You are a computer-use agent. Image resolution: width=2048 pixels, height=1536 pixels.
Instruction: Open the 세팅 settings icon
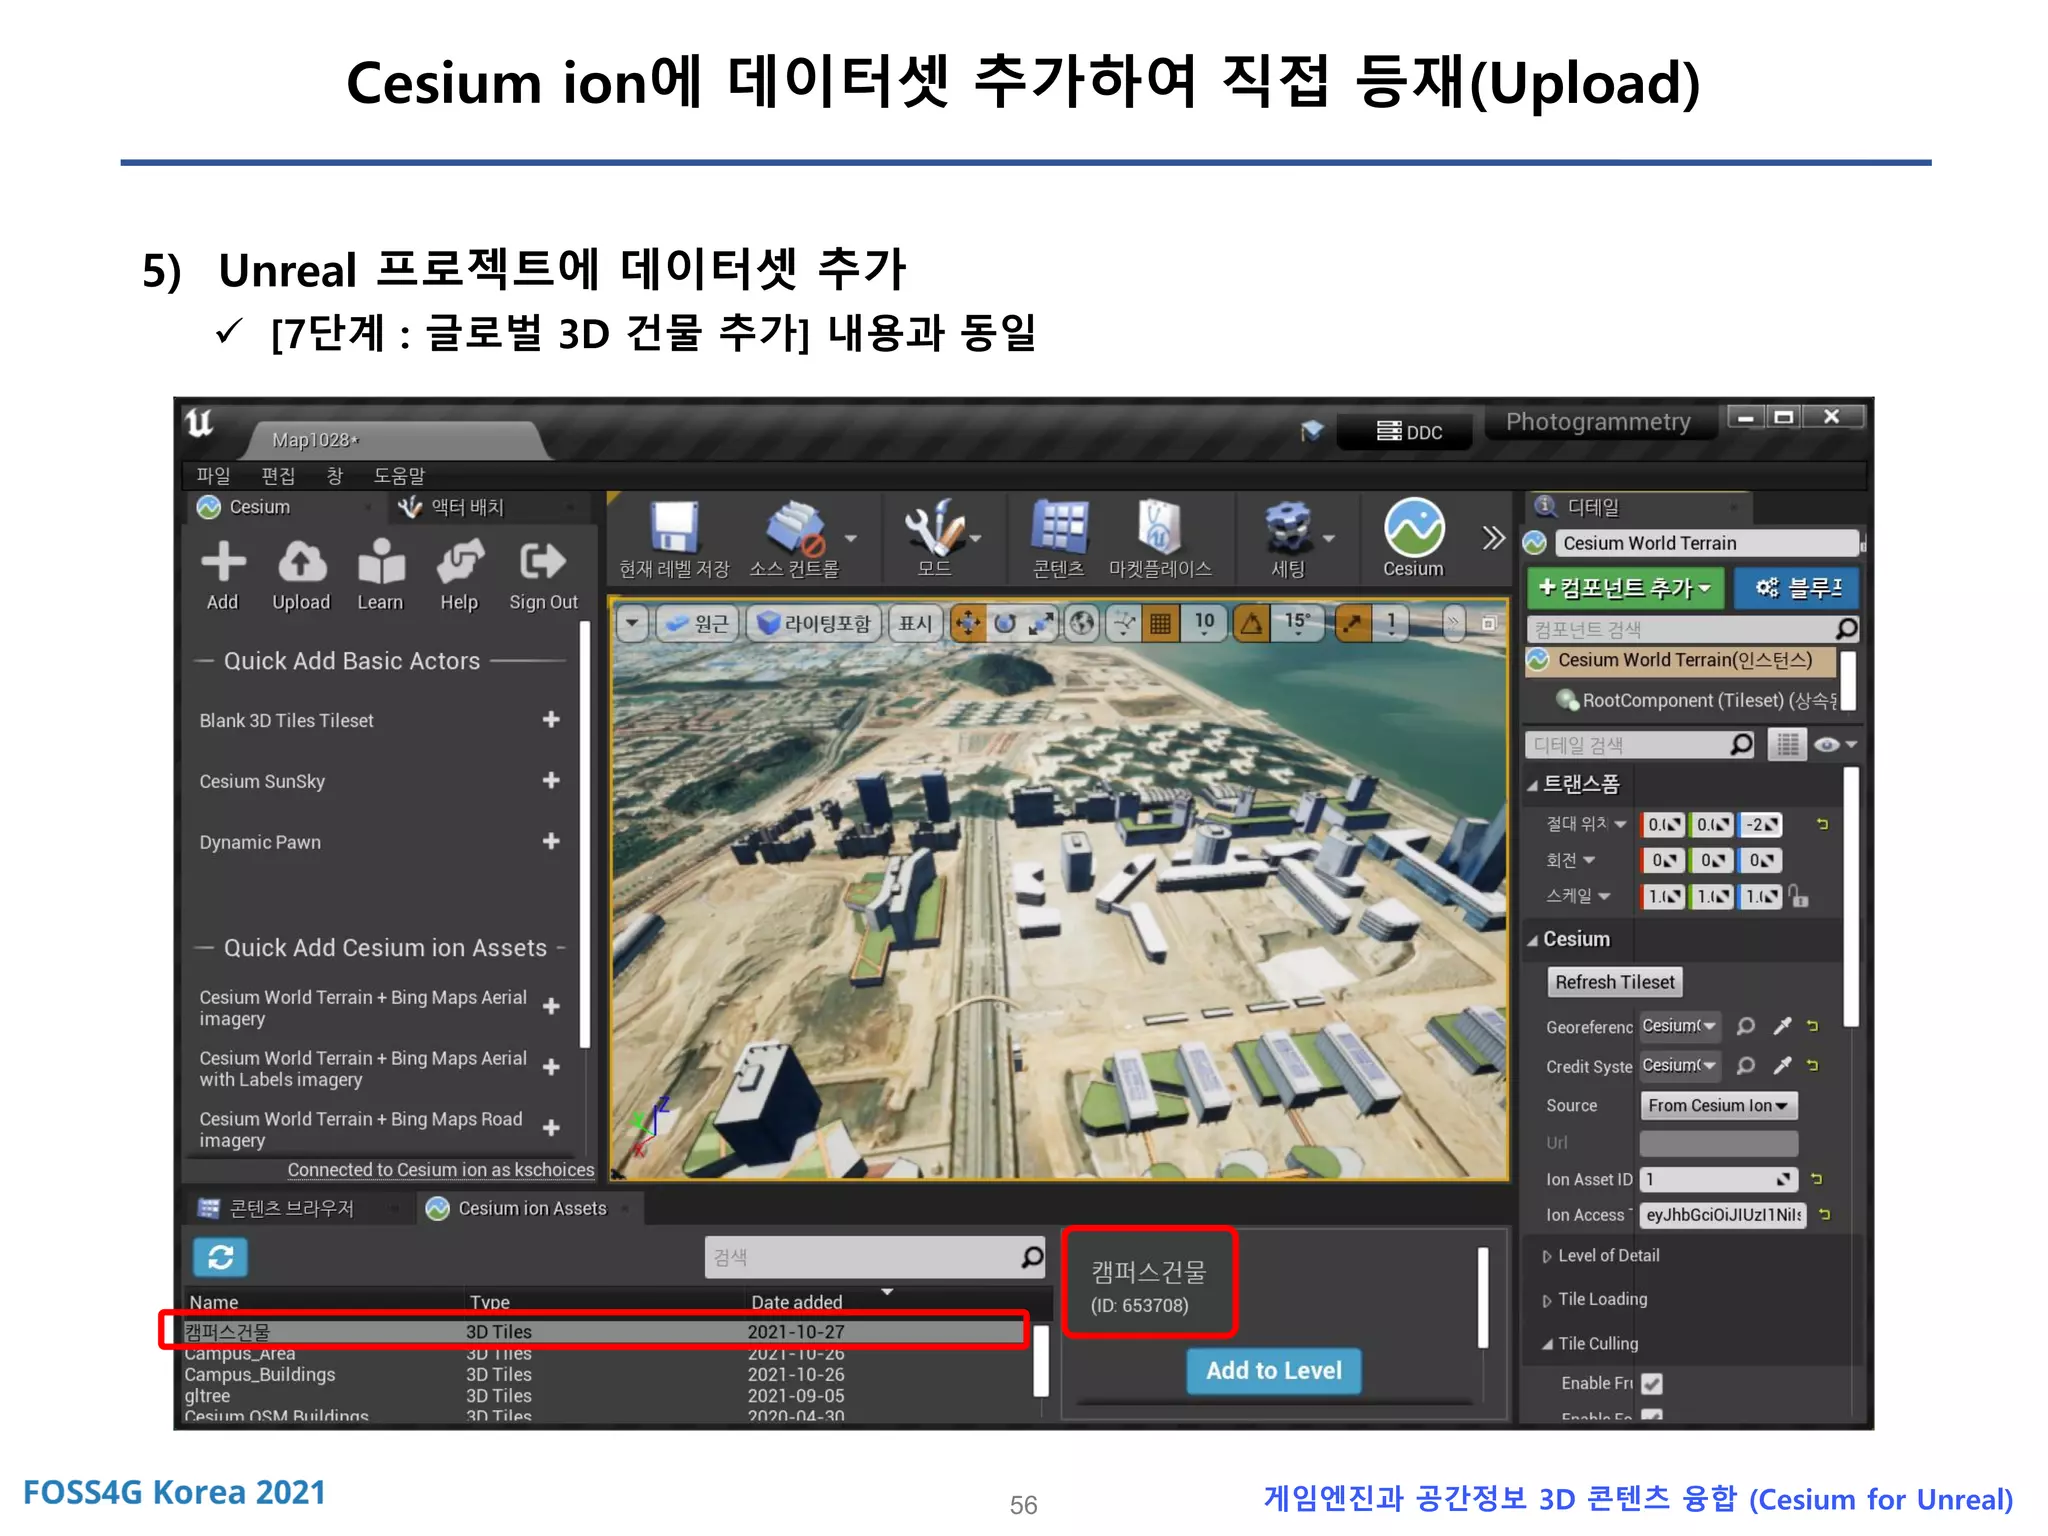[x=1288, y=527]
